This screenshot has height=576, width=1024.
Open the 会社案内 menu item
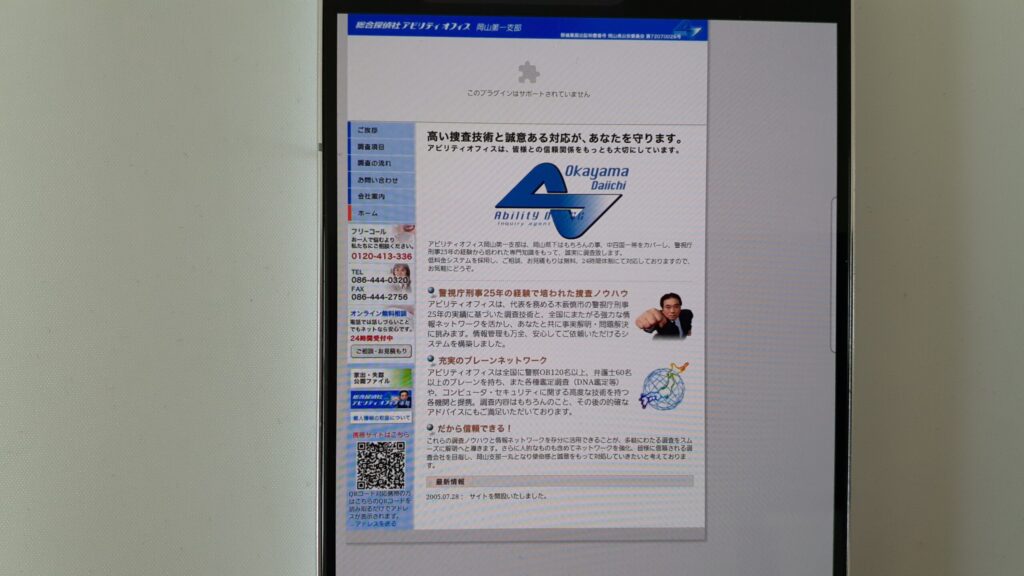tap(381, 196)
